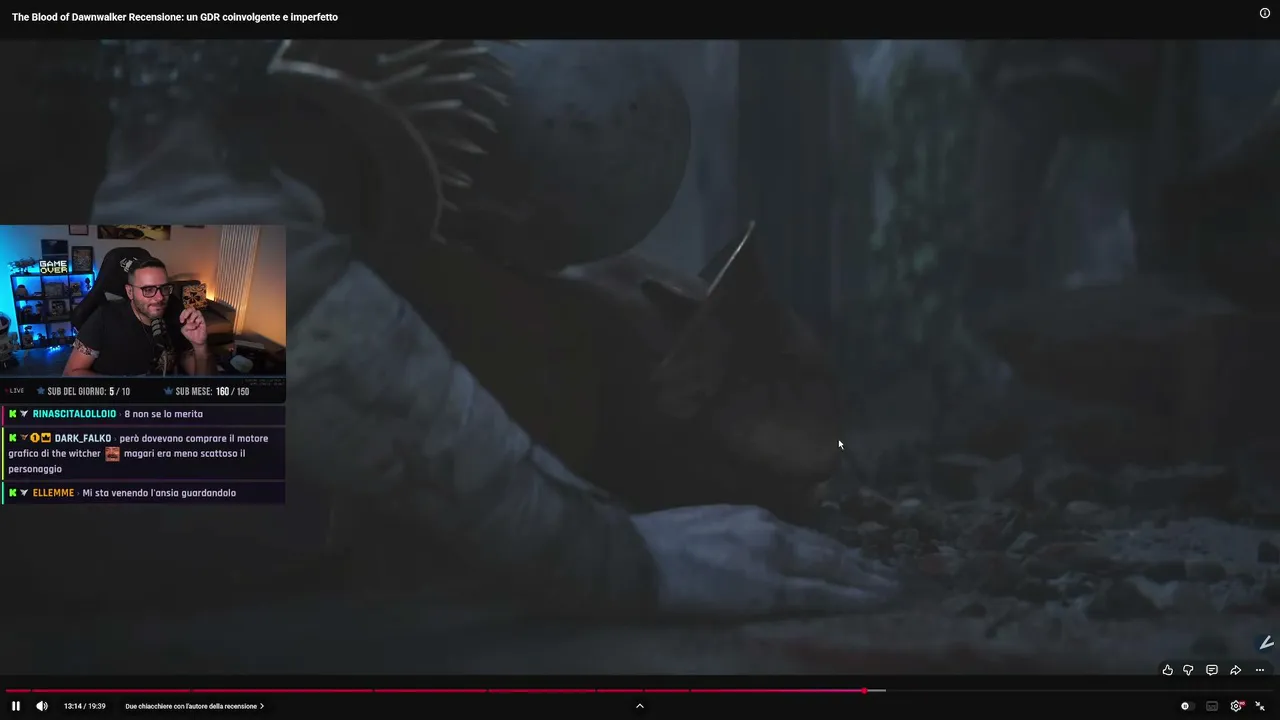Jump to the first chapter segment of the timeline
Screen dimensions: 1280x720
pyautogui.click(x=18, y=690)
